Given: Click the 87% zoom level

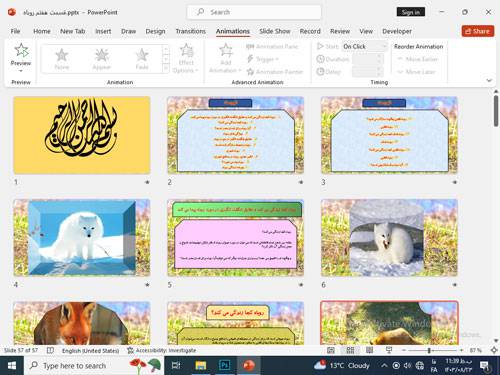Looking at the screenshot, I should 476,350.
